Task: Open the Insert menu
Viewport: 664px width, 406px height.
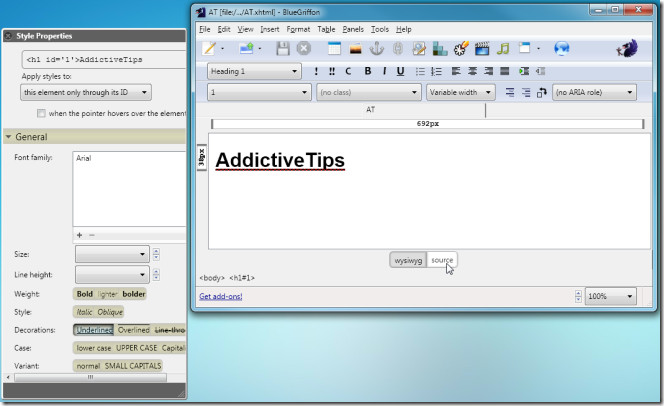Action: [x=270, y=29]
